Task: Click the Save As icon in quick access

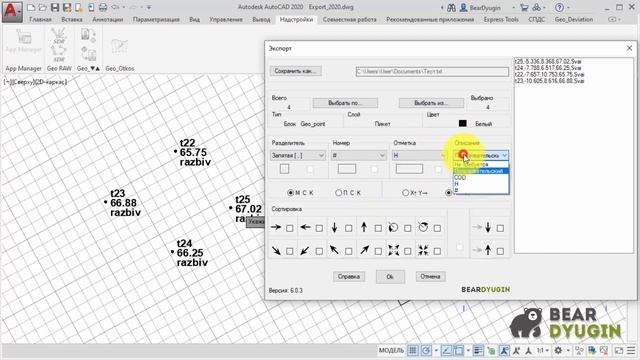Action: pyautogui.click(x=67, y=7)
